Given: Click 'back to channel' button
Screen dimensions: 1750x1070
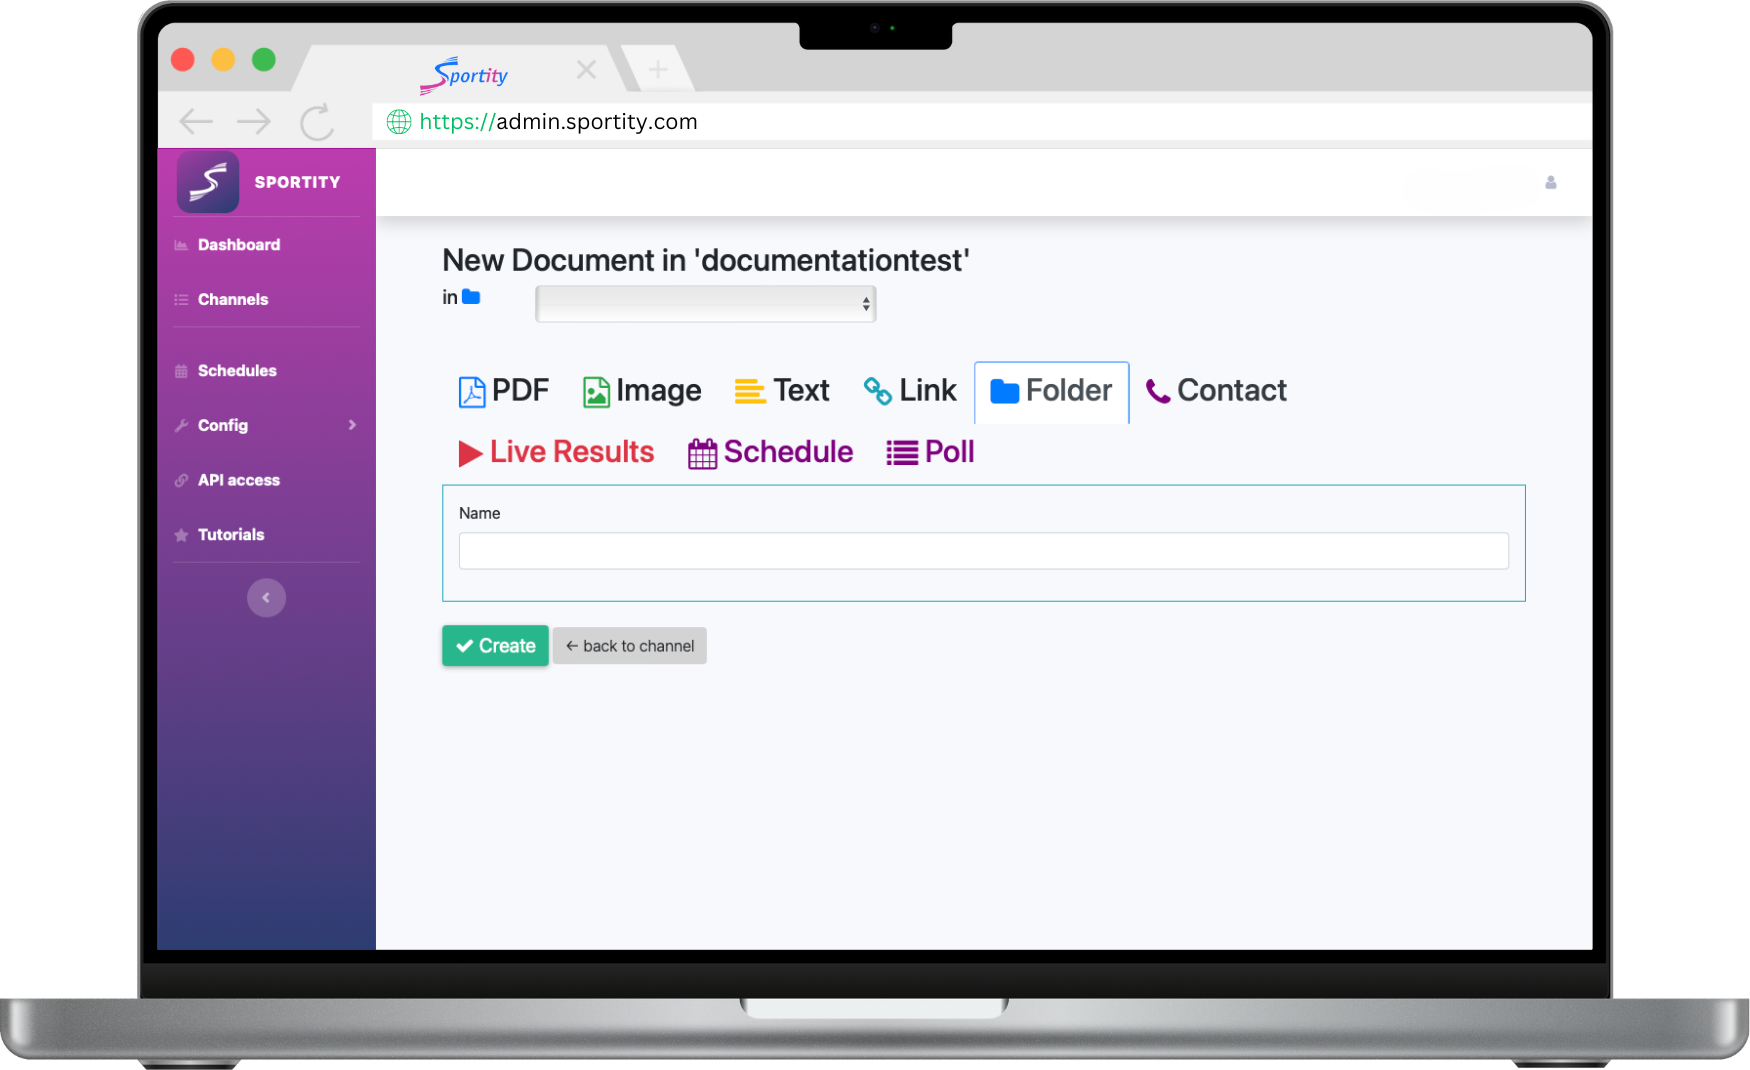Looking at the screenshot, I should 630,646.
